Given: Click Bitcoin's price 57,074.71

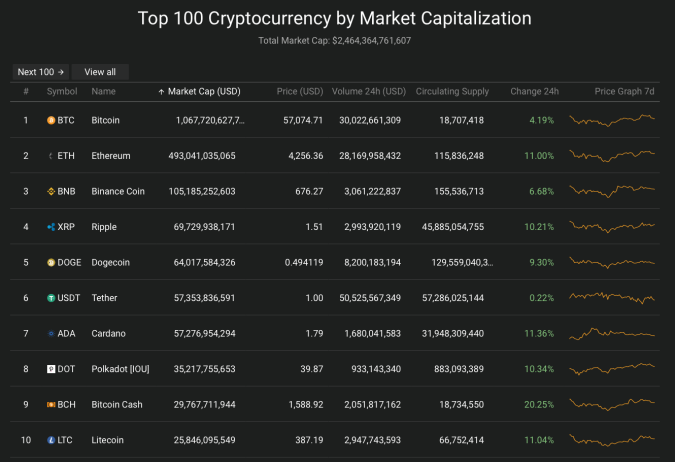Looking at the screenshot, I should [x=303, y=120].
